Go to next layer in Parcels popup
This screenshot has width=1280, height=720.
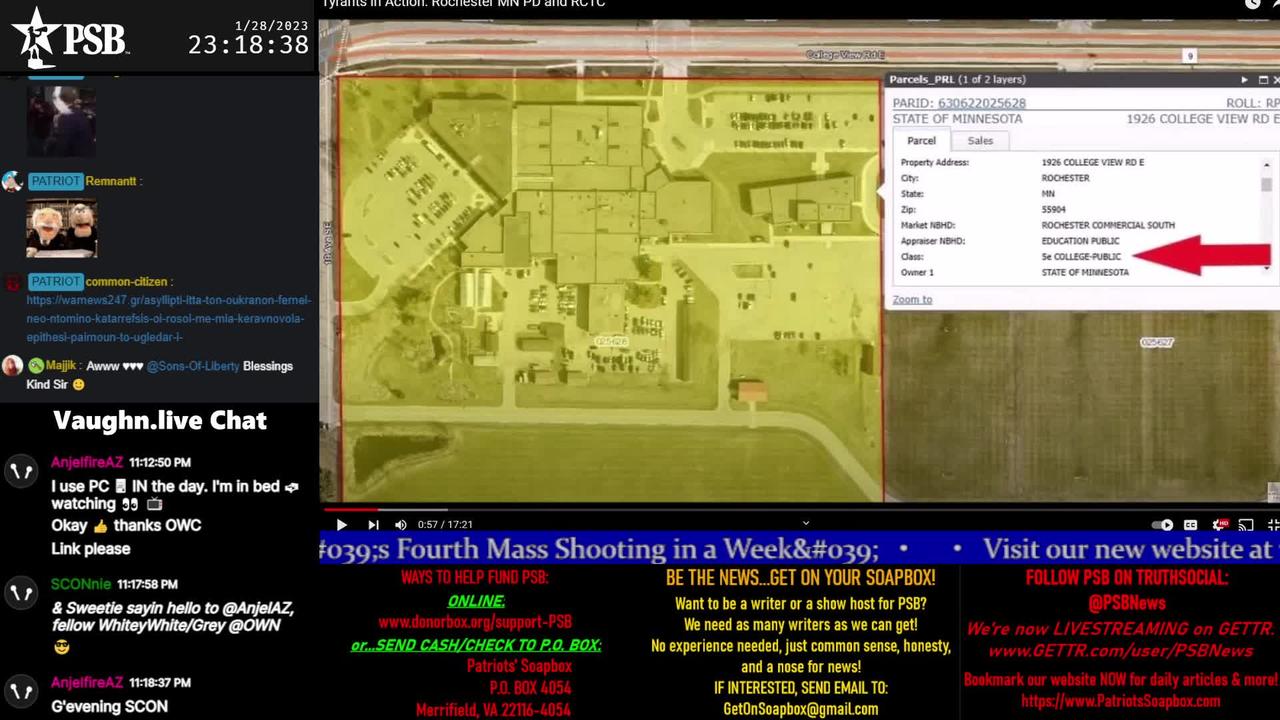[1244, 80]
